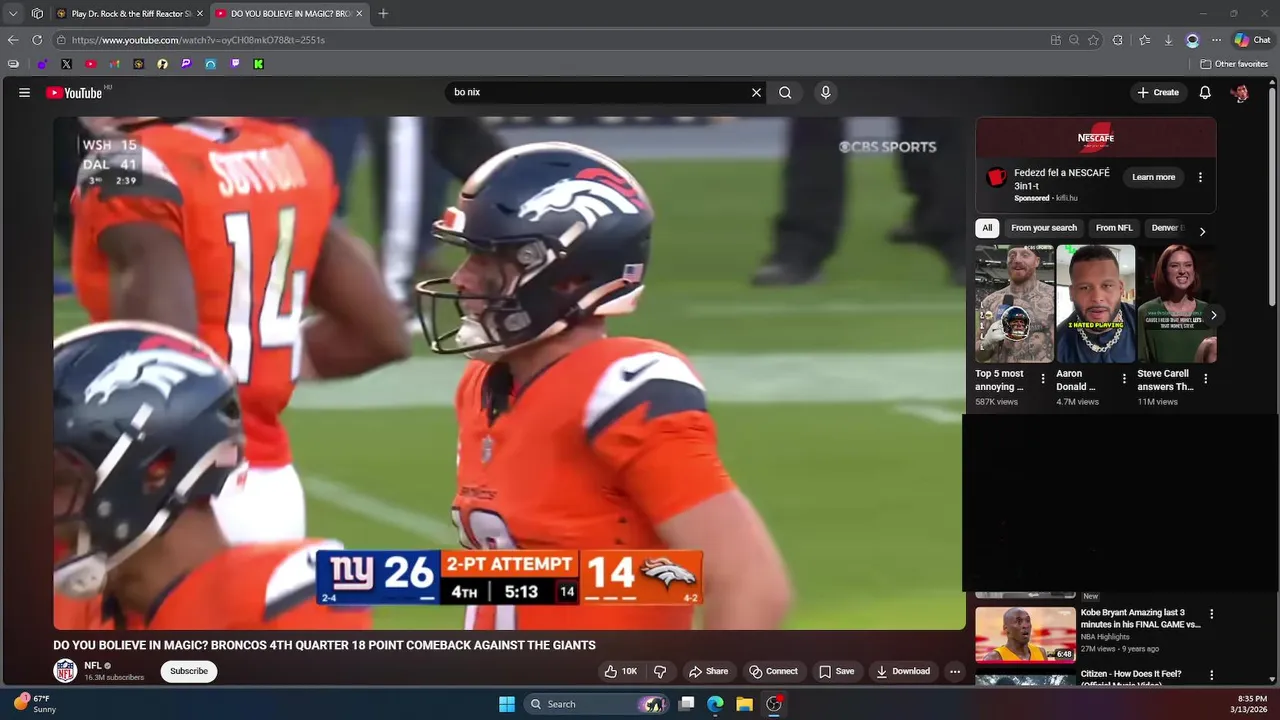Click the video player frame
The height and width of the screenshot is (720, 1280).
tap(509, 373)
